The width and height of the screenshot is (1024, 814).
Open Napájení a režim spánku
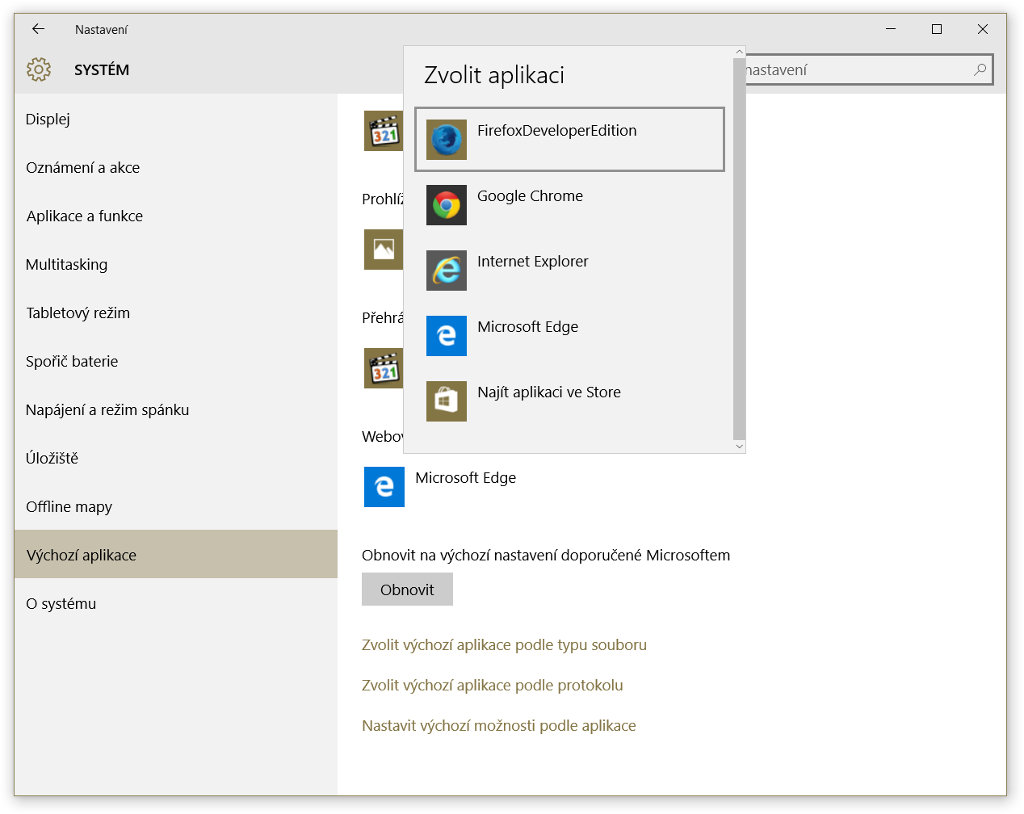tap(176, 410)
